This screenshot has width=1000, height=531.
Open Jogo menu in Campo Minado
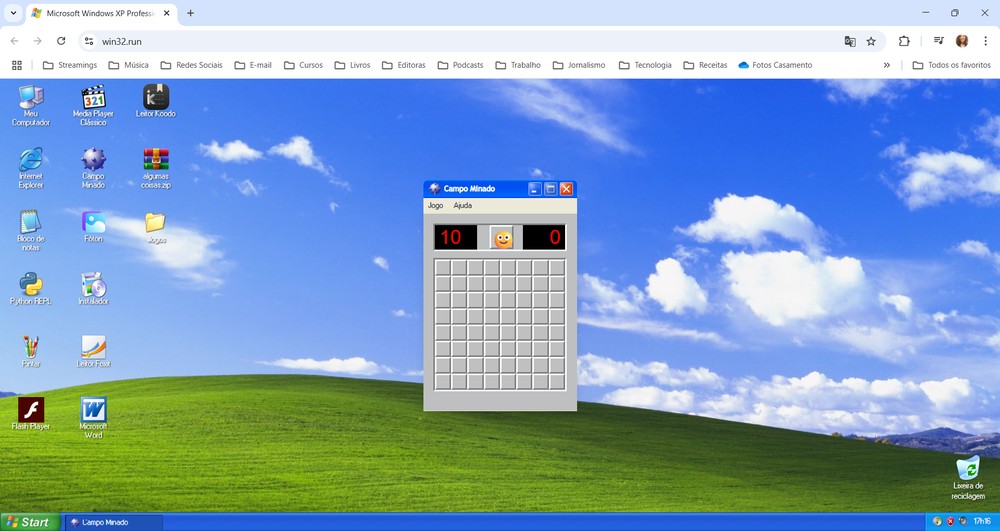tap(436, 205)
